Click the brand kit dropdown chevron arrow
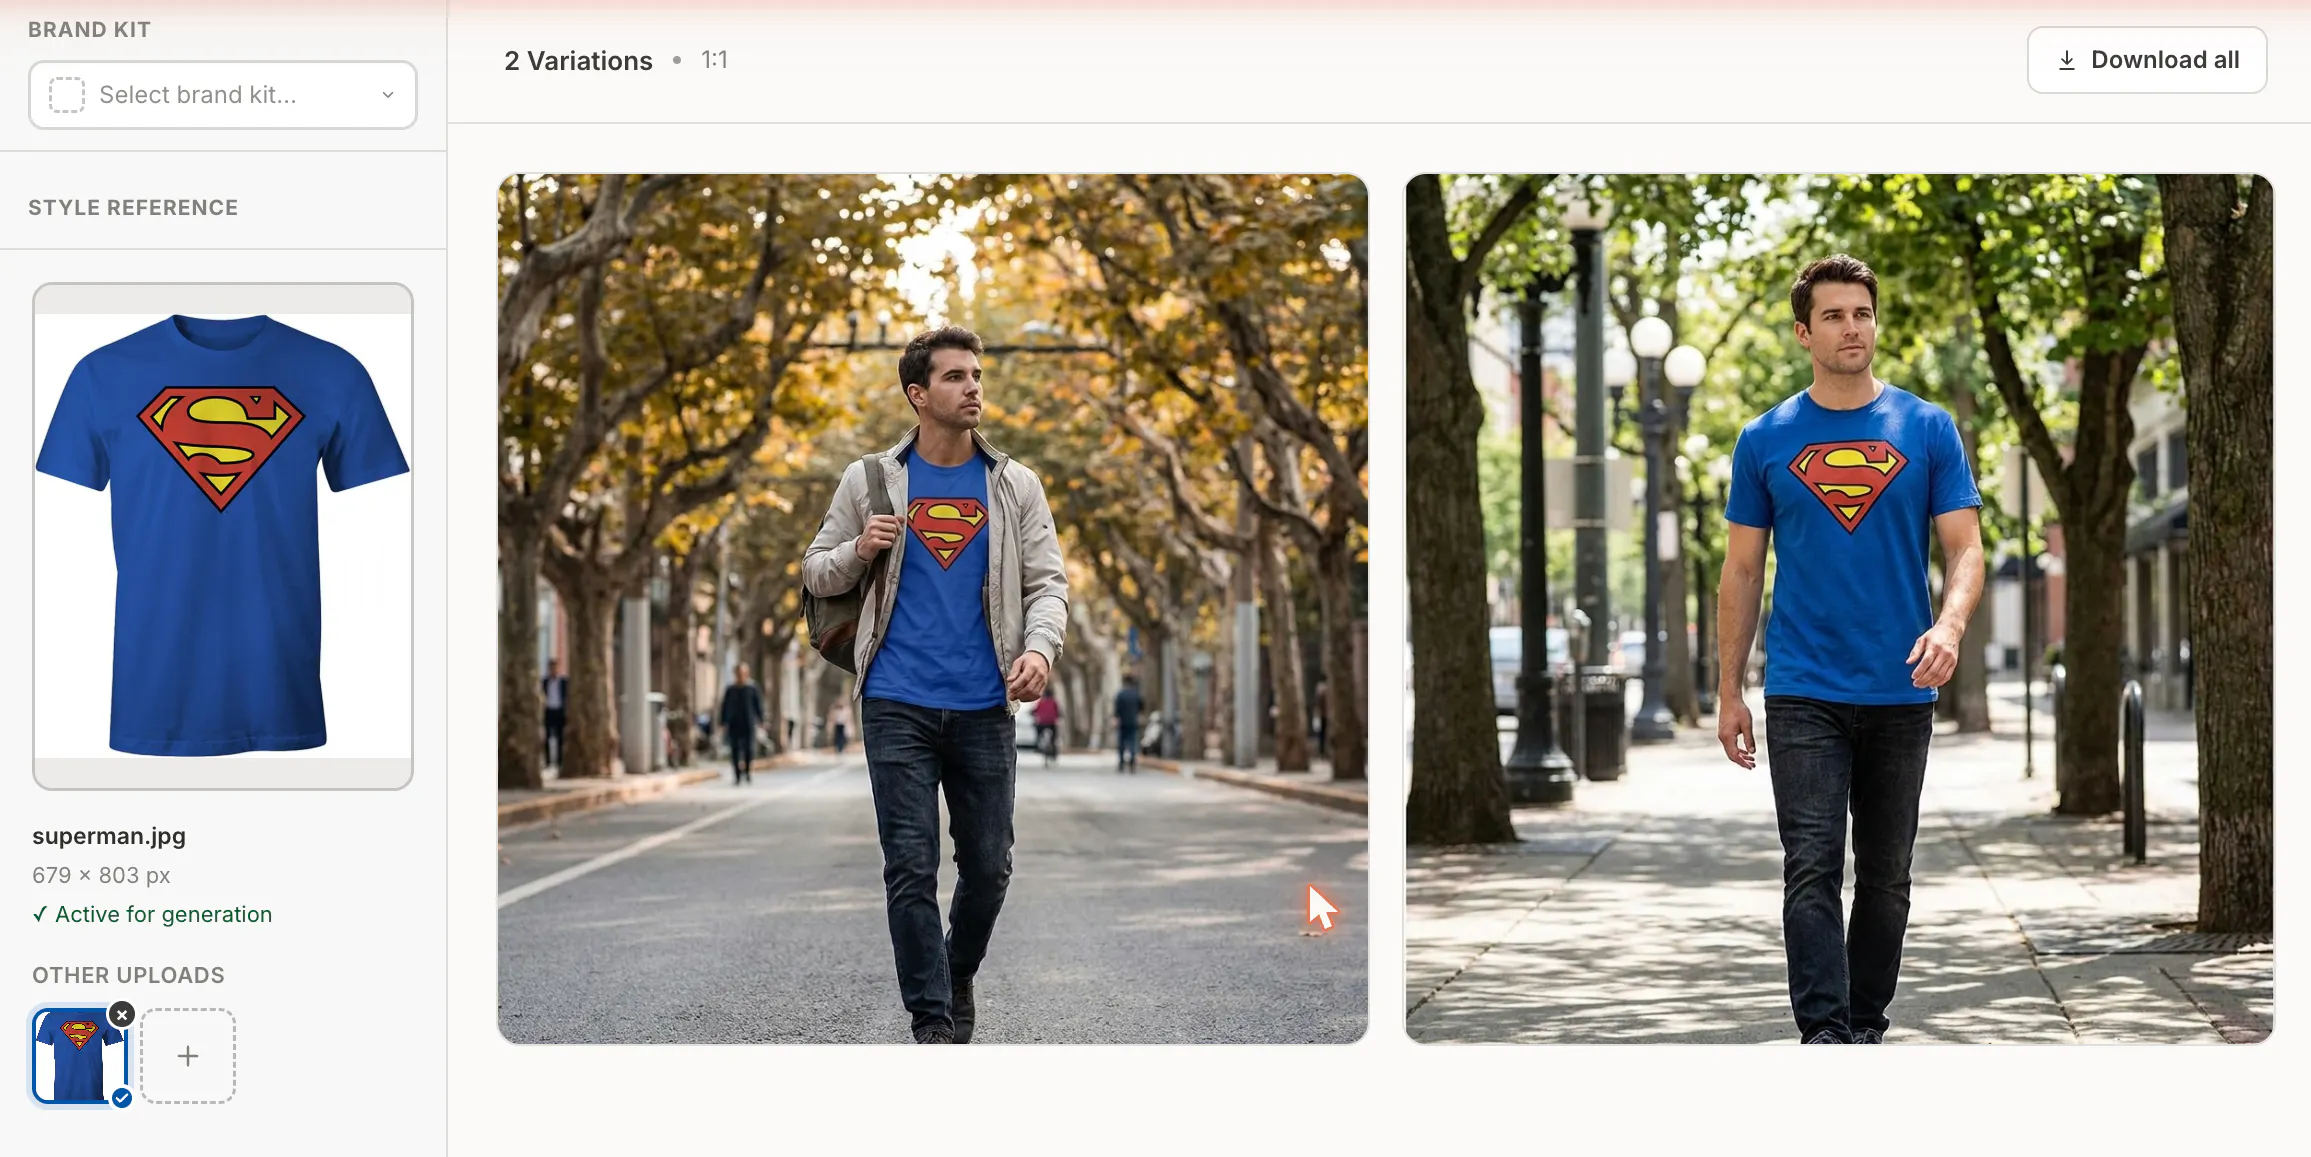The image size is (2311, 1157). pyautogui.click(x=388, y=95)
